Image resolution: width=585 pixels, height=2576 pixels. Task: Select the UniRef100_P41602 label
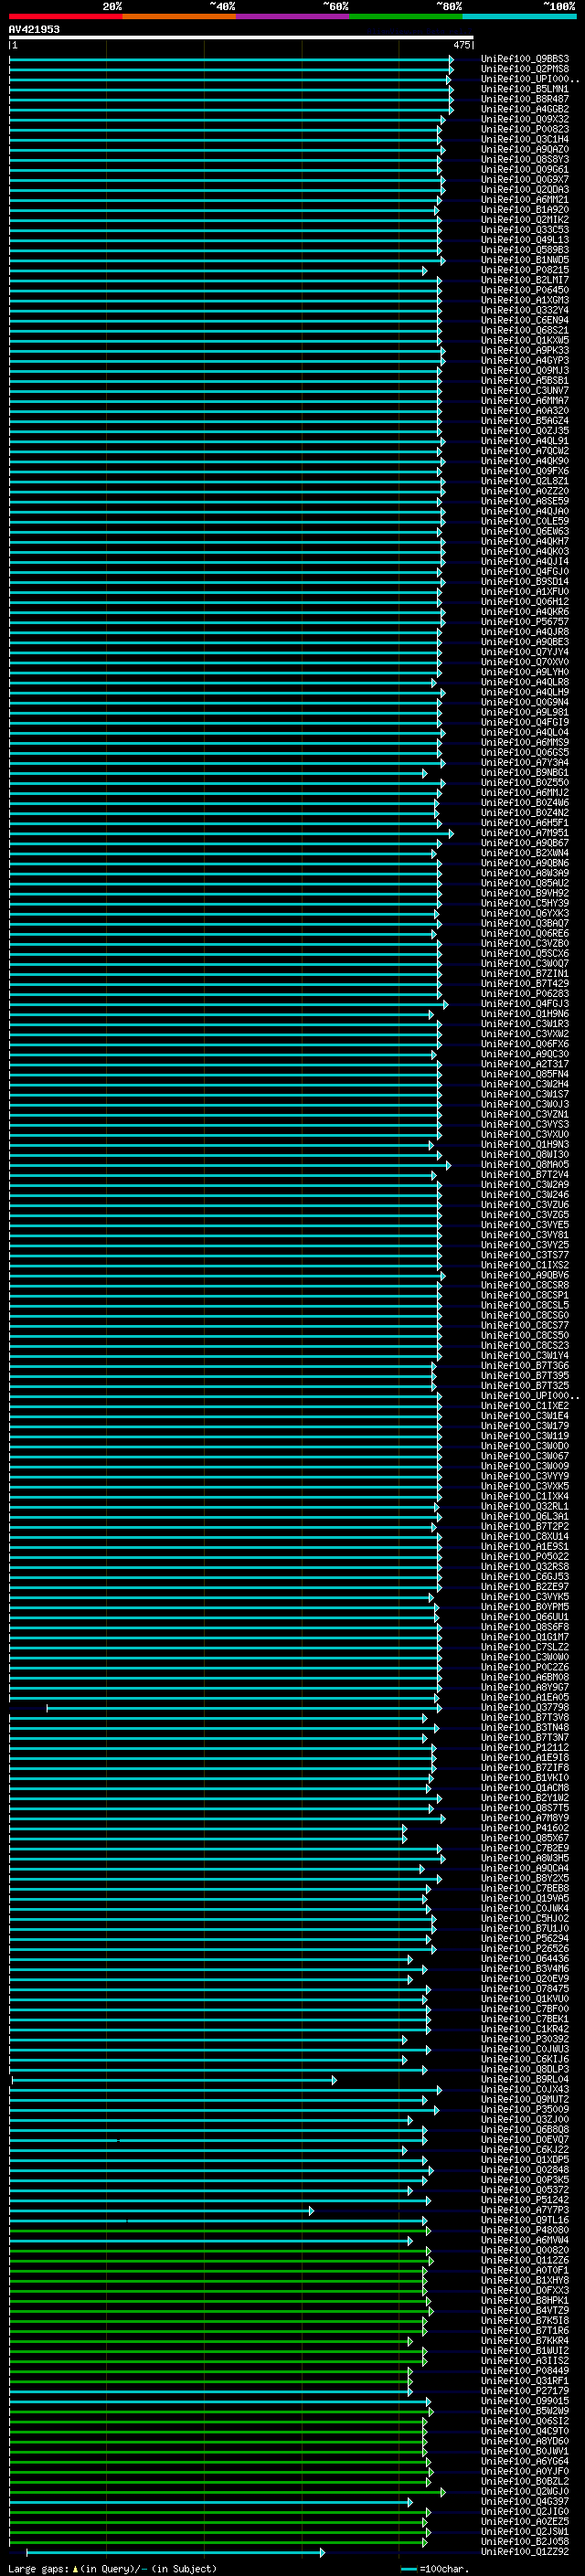point(525,1828)
